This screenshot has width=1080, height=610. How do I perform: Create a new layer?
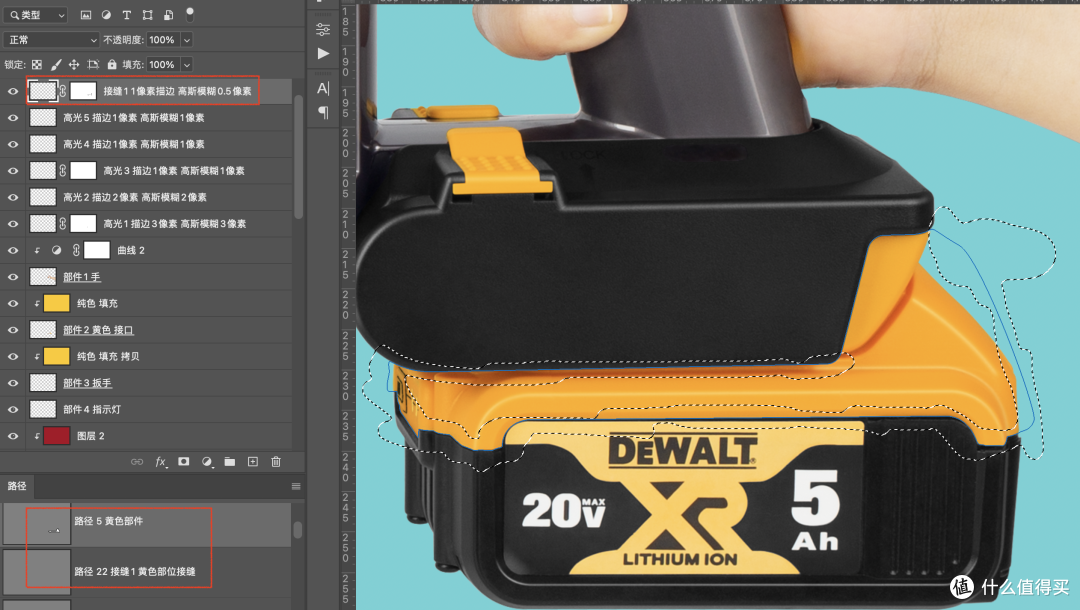tap(253, 462)
